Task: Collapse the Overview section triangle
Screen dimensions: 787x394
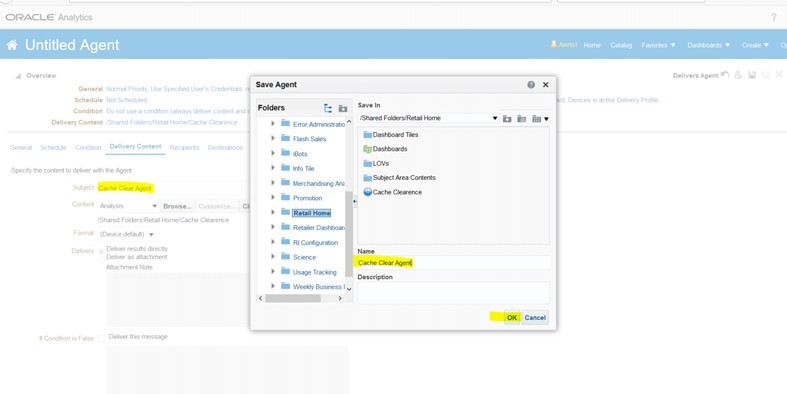Action: coord(18,76)
